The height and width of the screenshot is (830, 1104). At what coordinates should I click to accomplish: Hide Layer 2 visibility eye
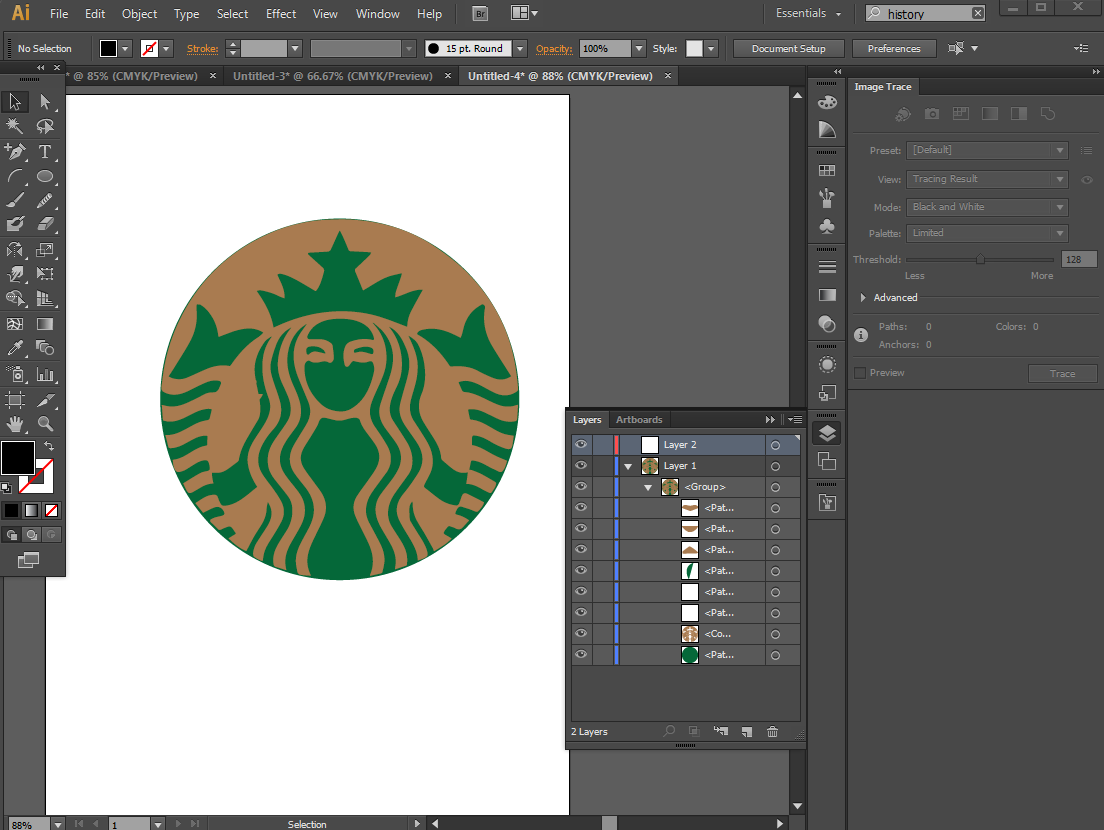point(581,444)
